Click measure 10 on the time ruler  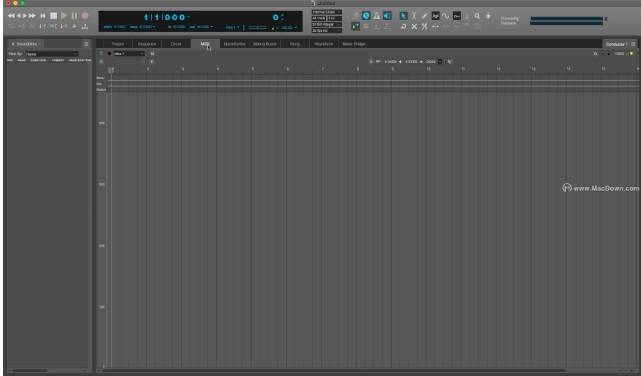(x=428, y=69)
